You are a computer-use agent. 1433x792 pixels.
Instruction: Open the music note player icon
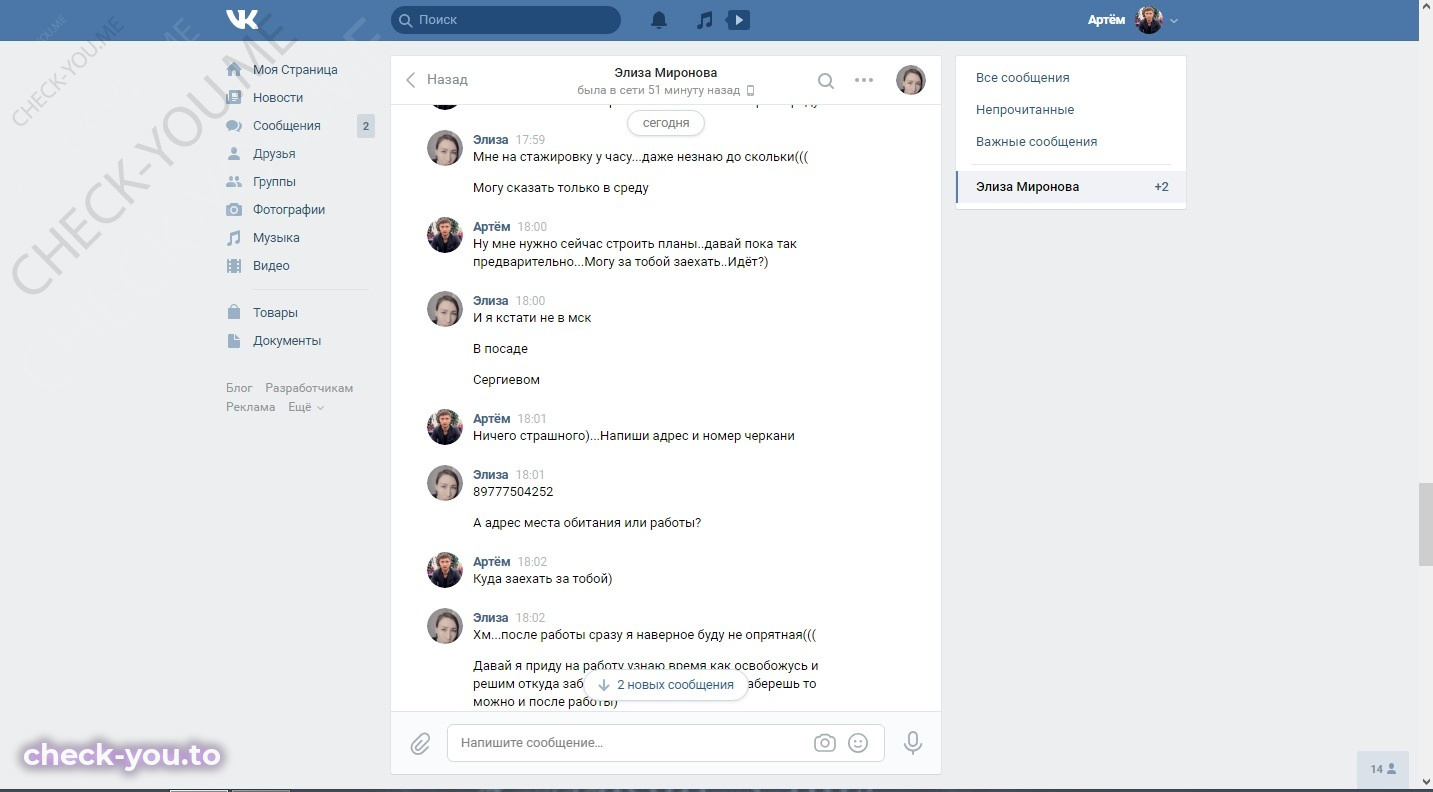(705, 20)
